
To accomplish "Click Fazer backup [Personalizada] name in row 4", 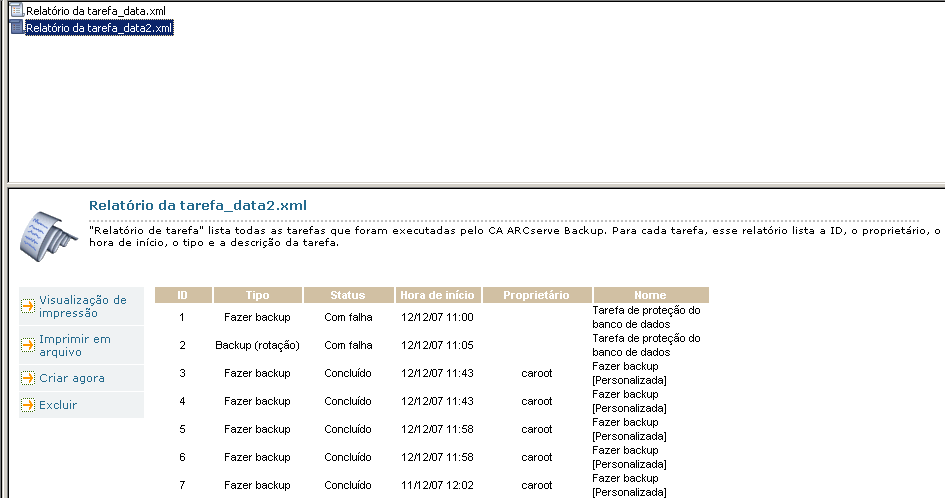I will pyautogui.click(x=629, y=401).
